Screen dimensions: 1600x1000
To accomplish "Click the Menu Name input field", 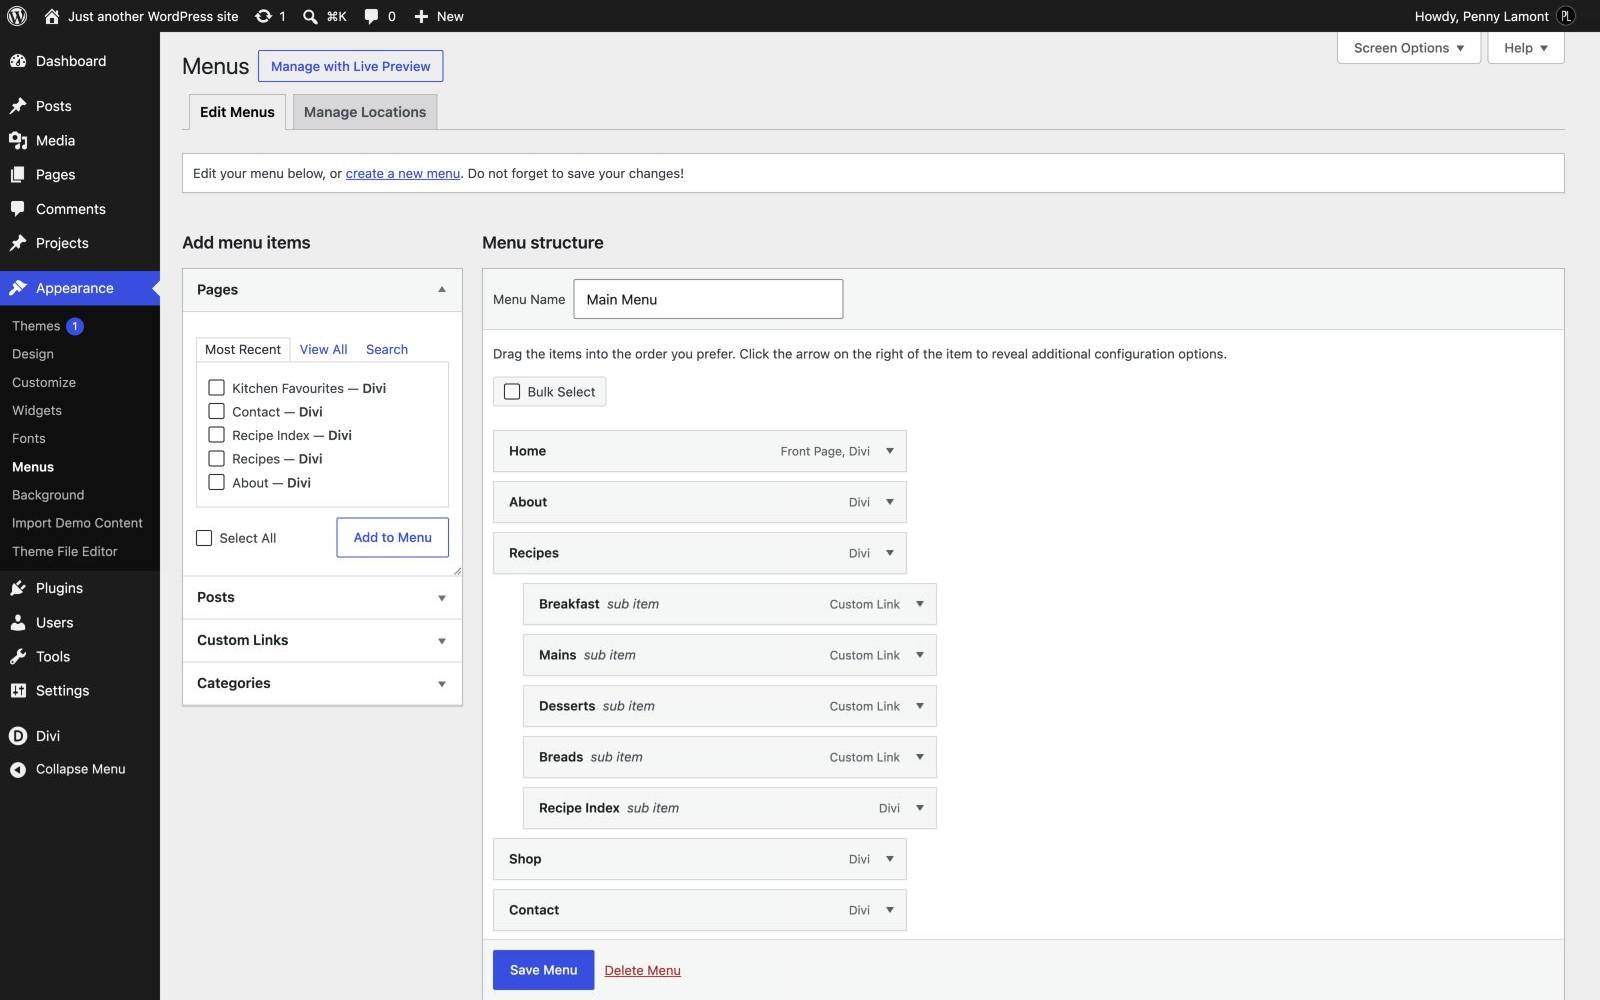I will pos(708,299).
